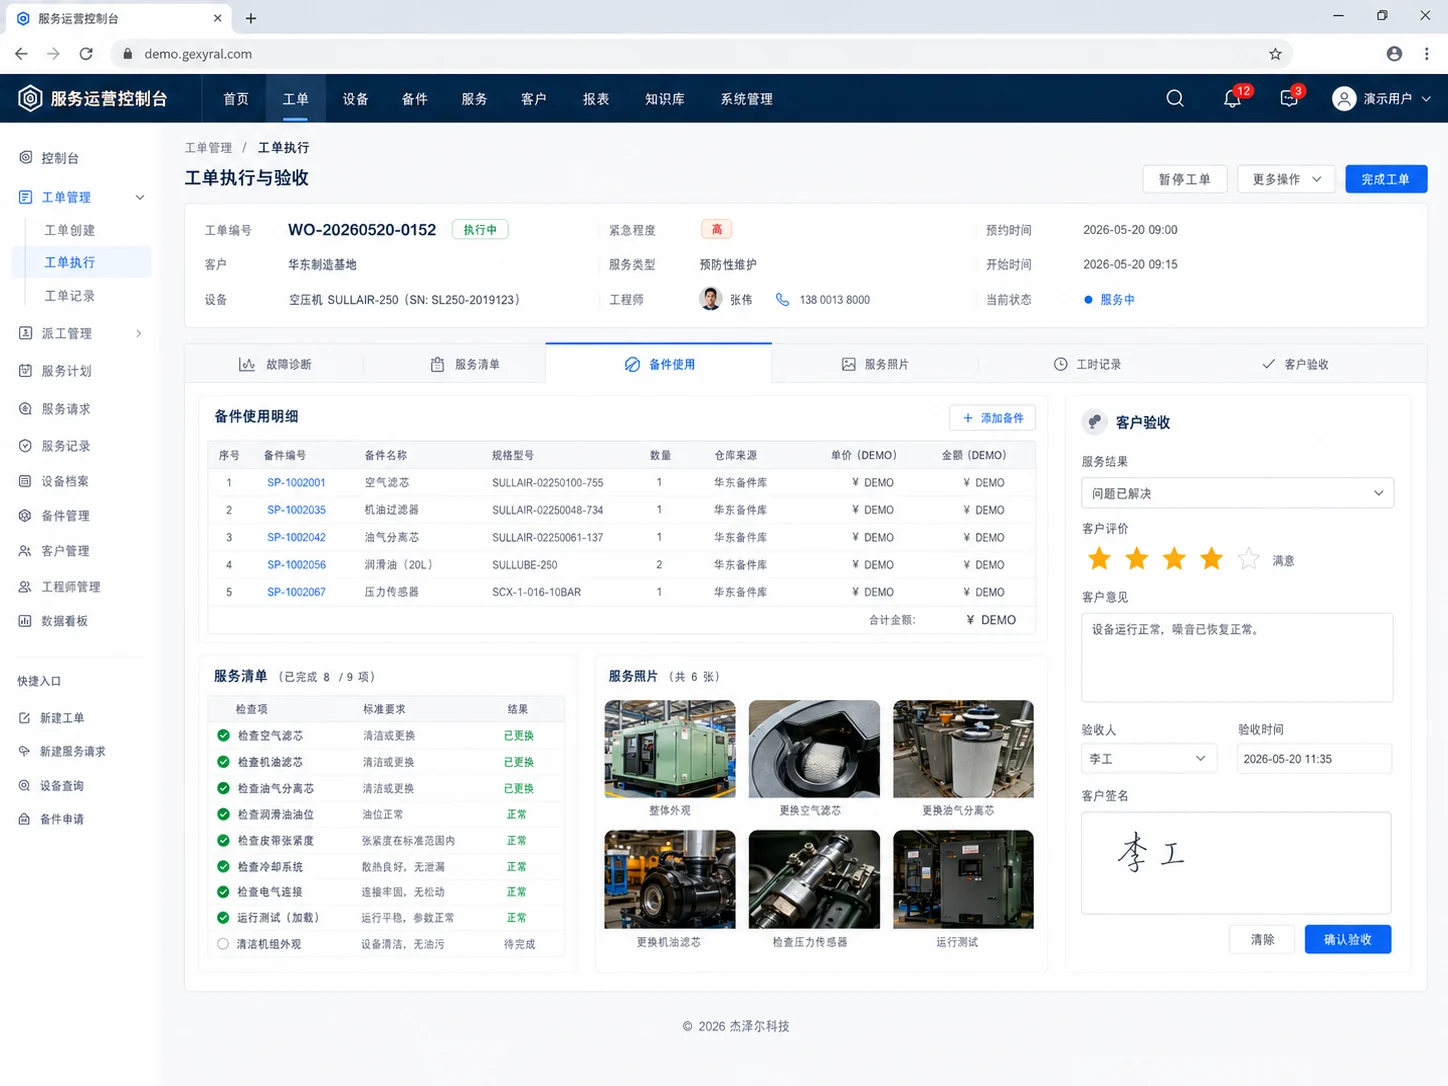Toggle the 检查电气连接 completed check
This screenshot has width=1448, height=1086.
pyautogui.click(x=223, y=892)
